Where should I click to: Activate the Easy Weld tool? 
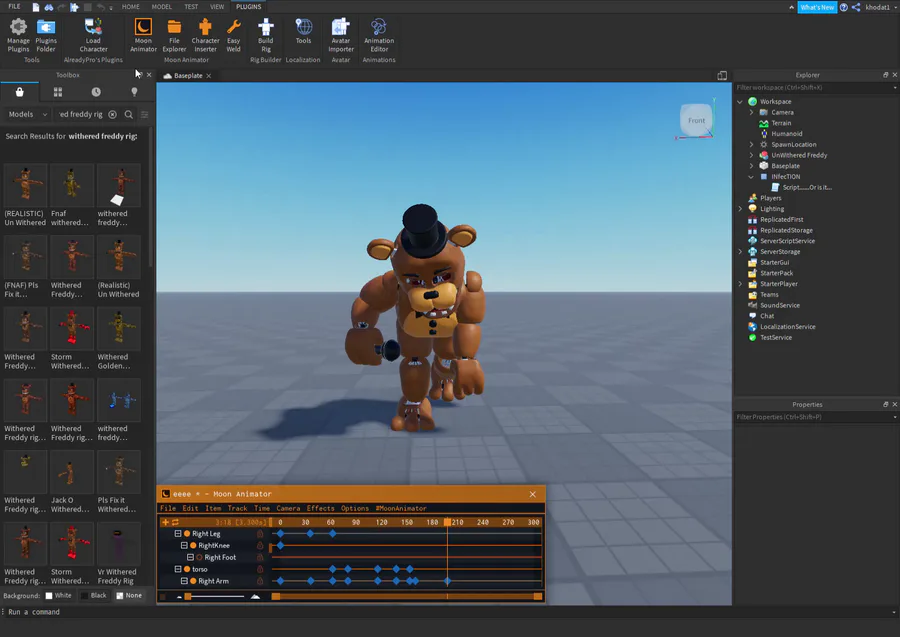[233, 35]
